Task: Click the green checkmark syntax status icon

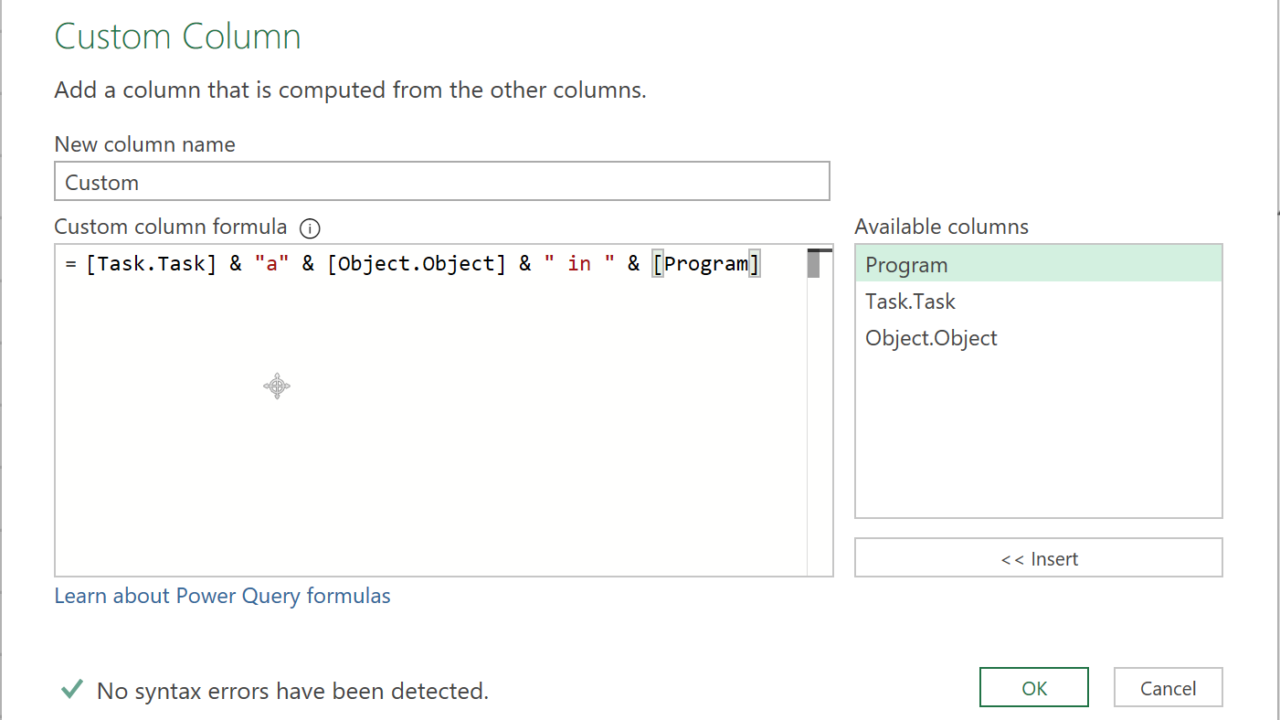Action: click(x=71, y=690)
